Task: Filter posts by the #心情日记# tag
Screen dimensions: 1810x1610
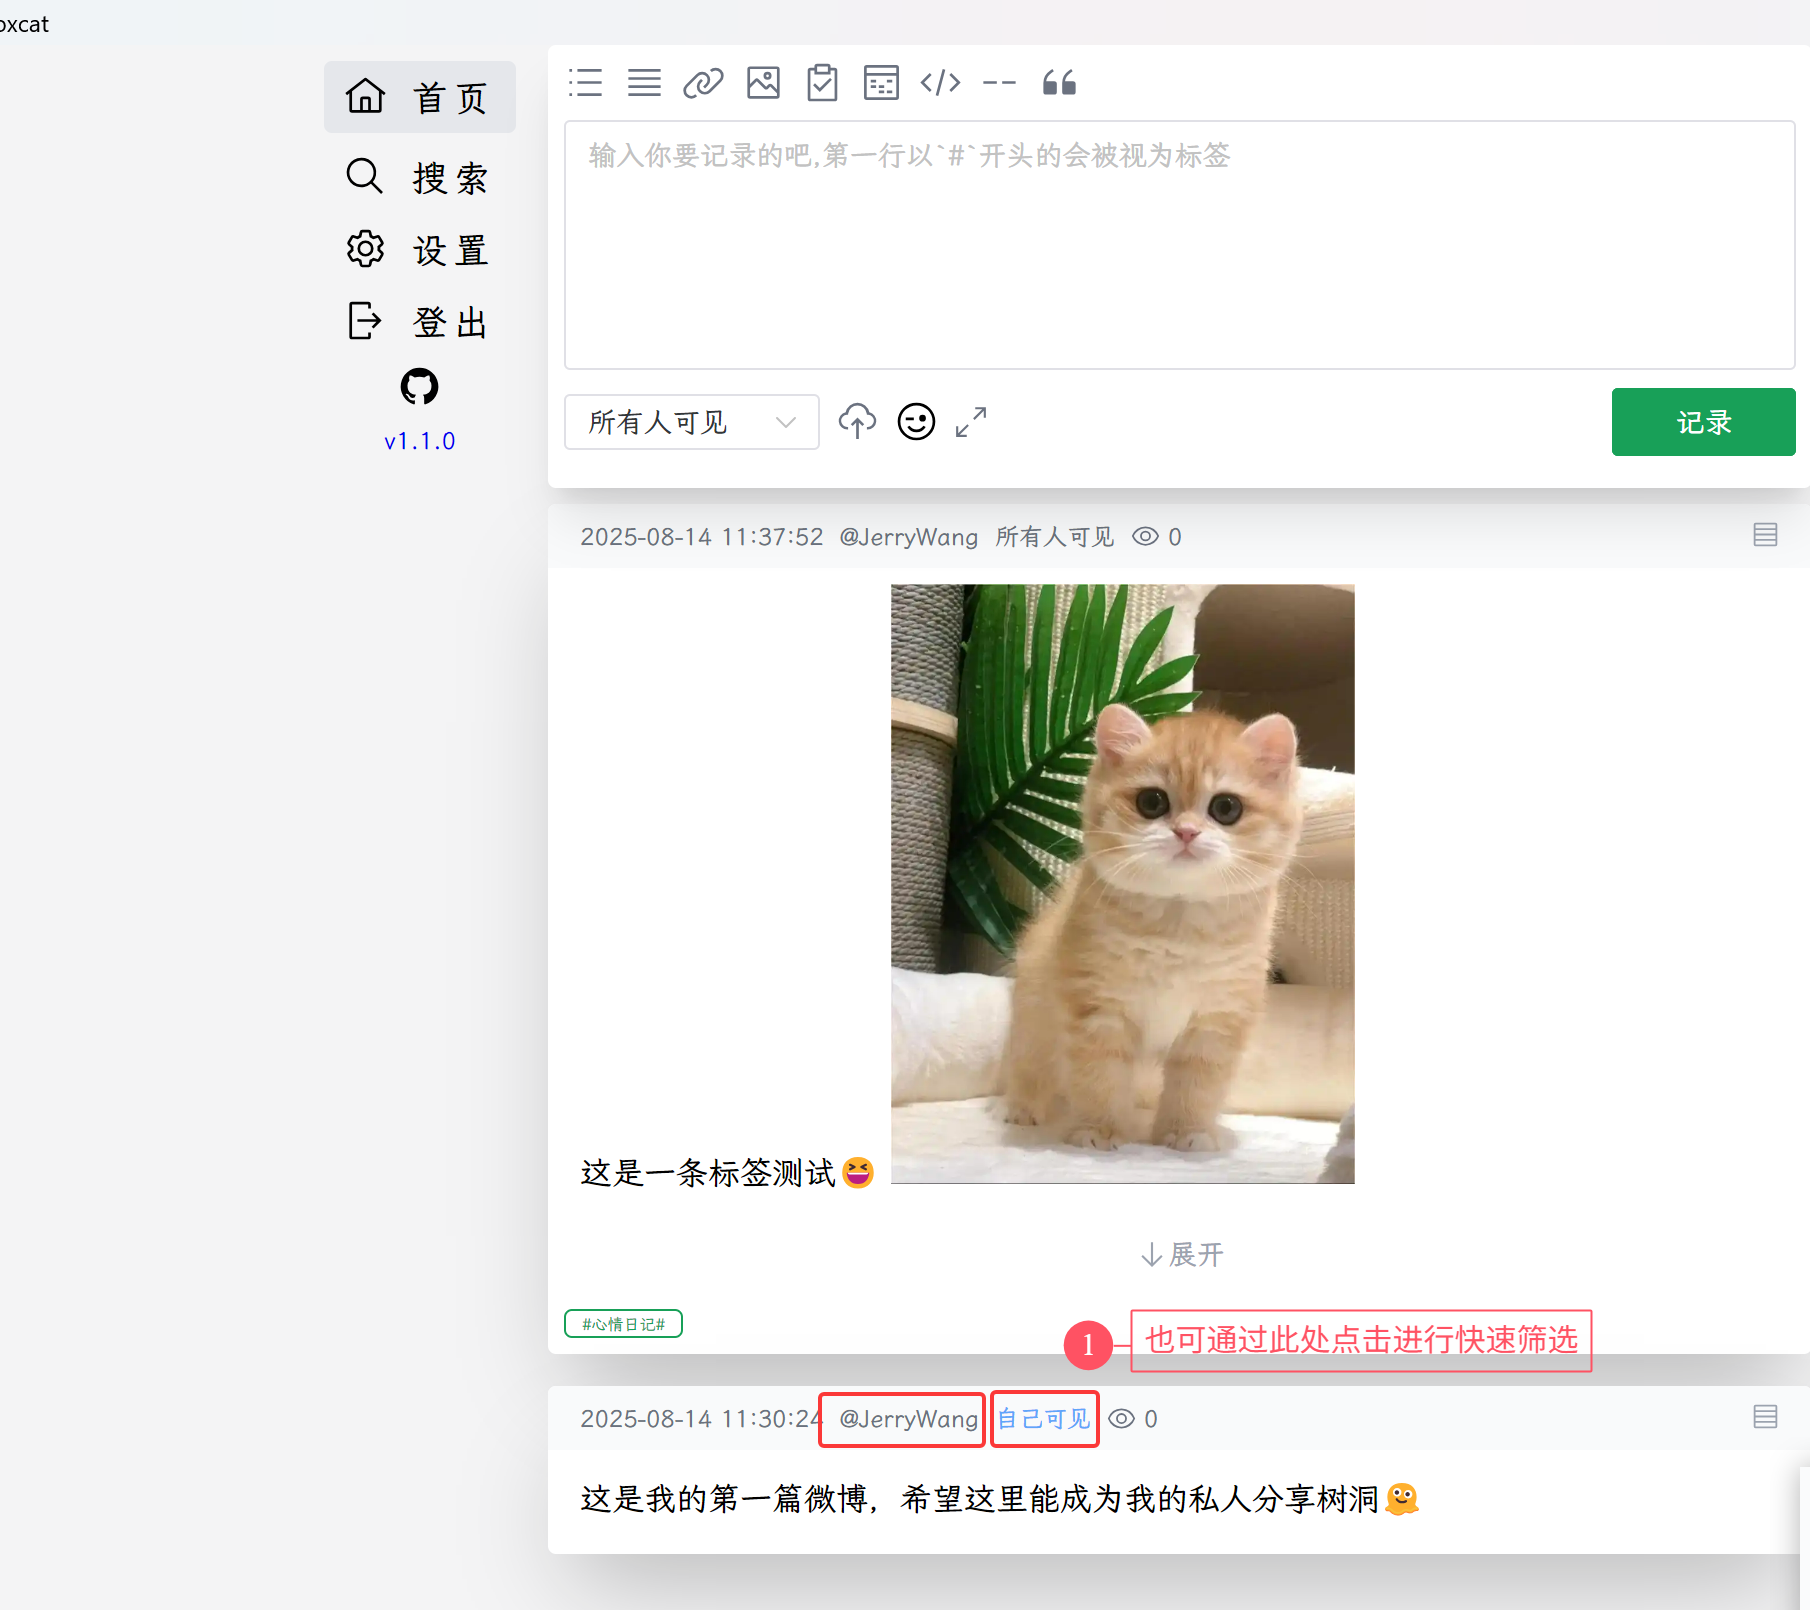Action: click(623, 1324)
